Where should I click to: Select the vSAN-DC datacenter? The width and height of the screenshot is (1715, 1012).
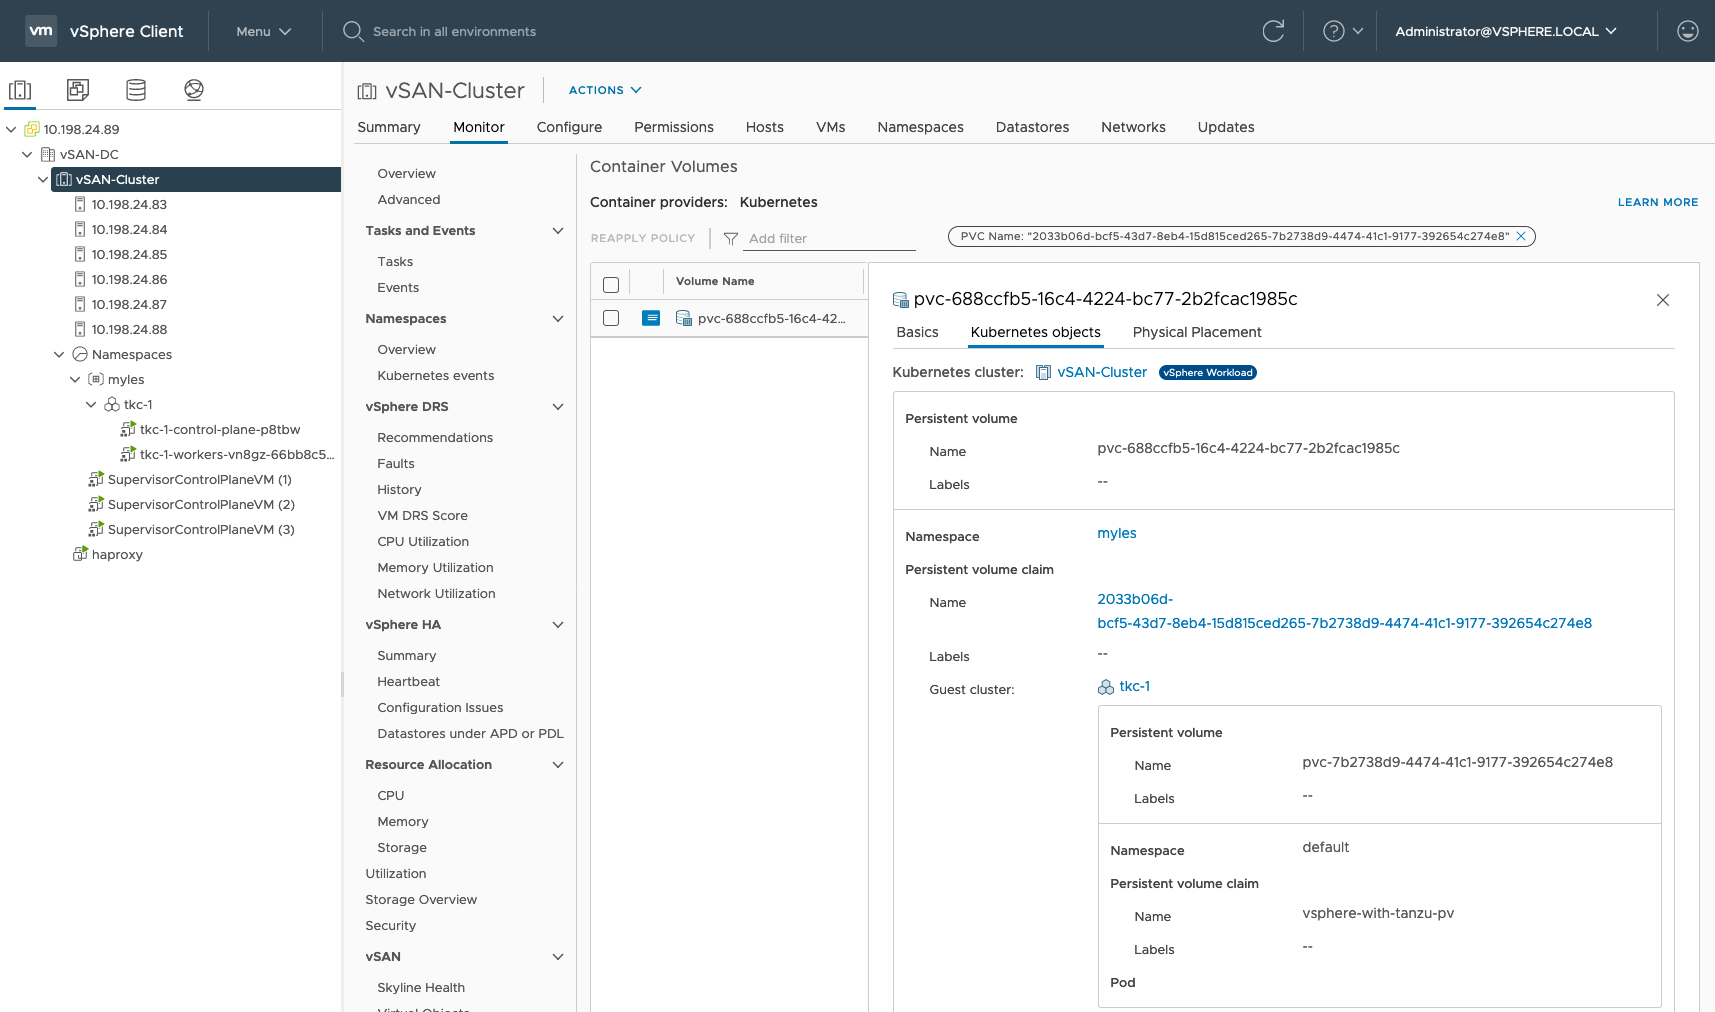click(89, 154)
